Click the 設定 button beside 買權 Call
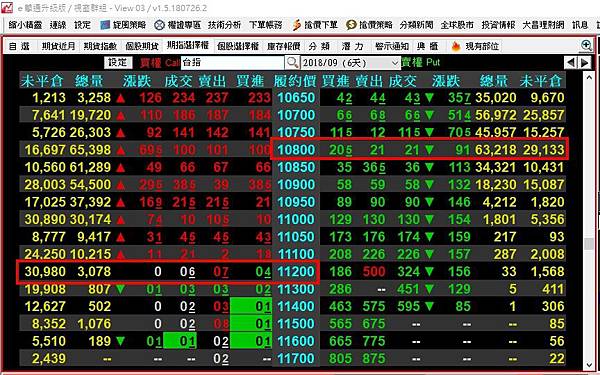The width and height of the screenshot is (600, 375). (117, 62)
